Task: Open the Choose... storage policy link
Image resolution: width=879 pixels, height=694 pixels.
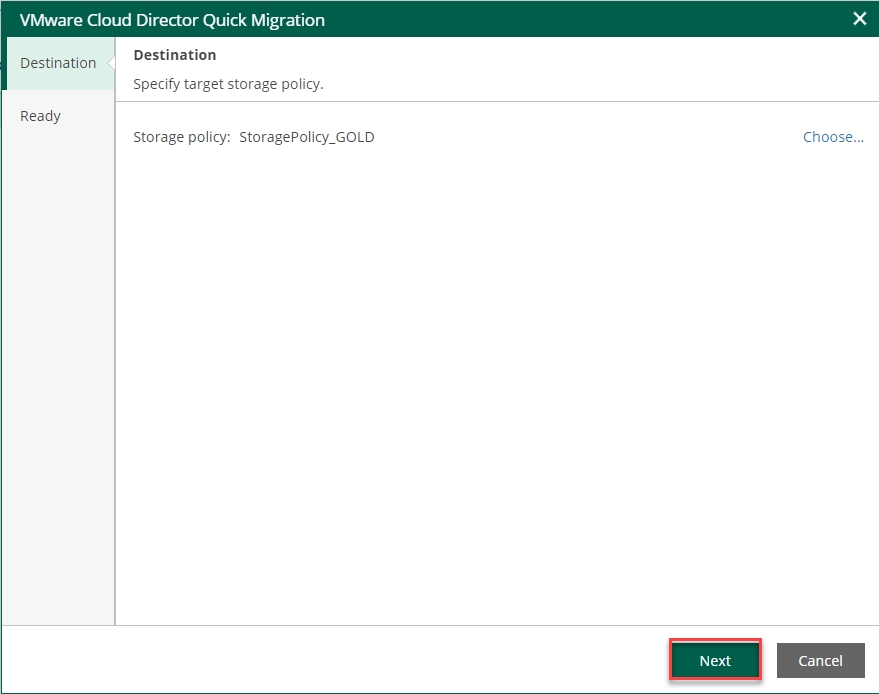Action: coord(833,137)
